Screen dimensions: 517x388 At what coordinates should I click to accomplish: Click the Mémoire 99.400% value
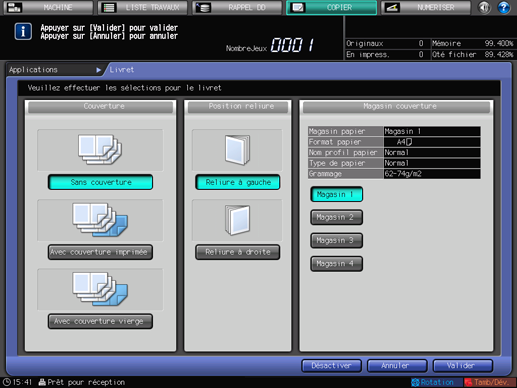point(499,43)
